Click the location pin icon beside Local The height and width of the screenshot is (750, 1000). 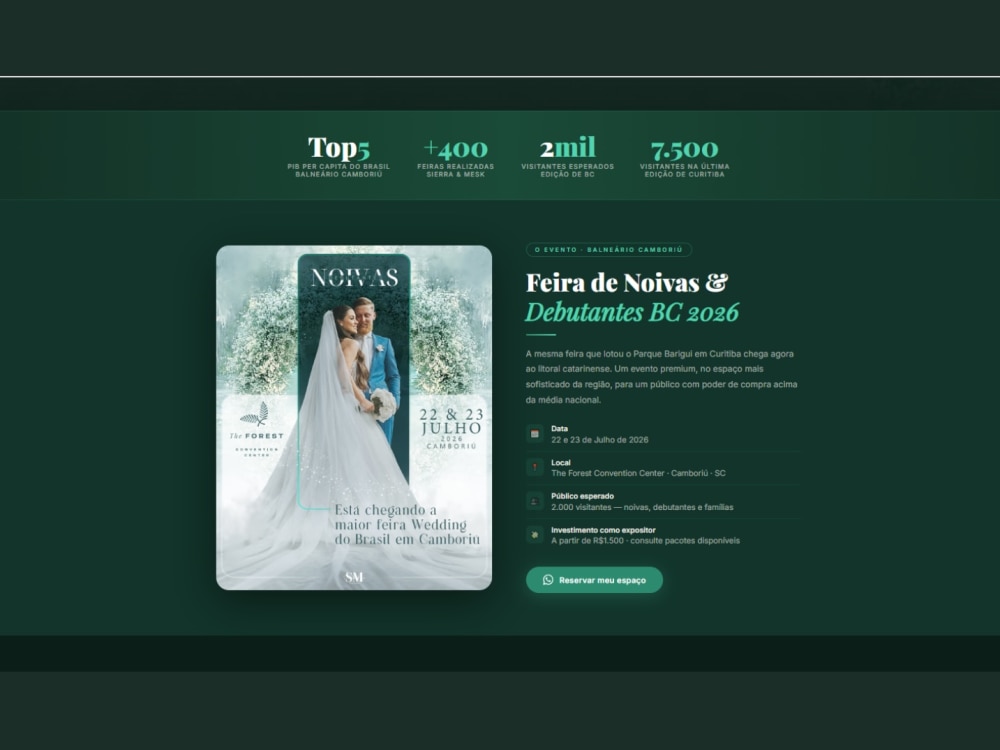coord(534,467)
